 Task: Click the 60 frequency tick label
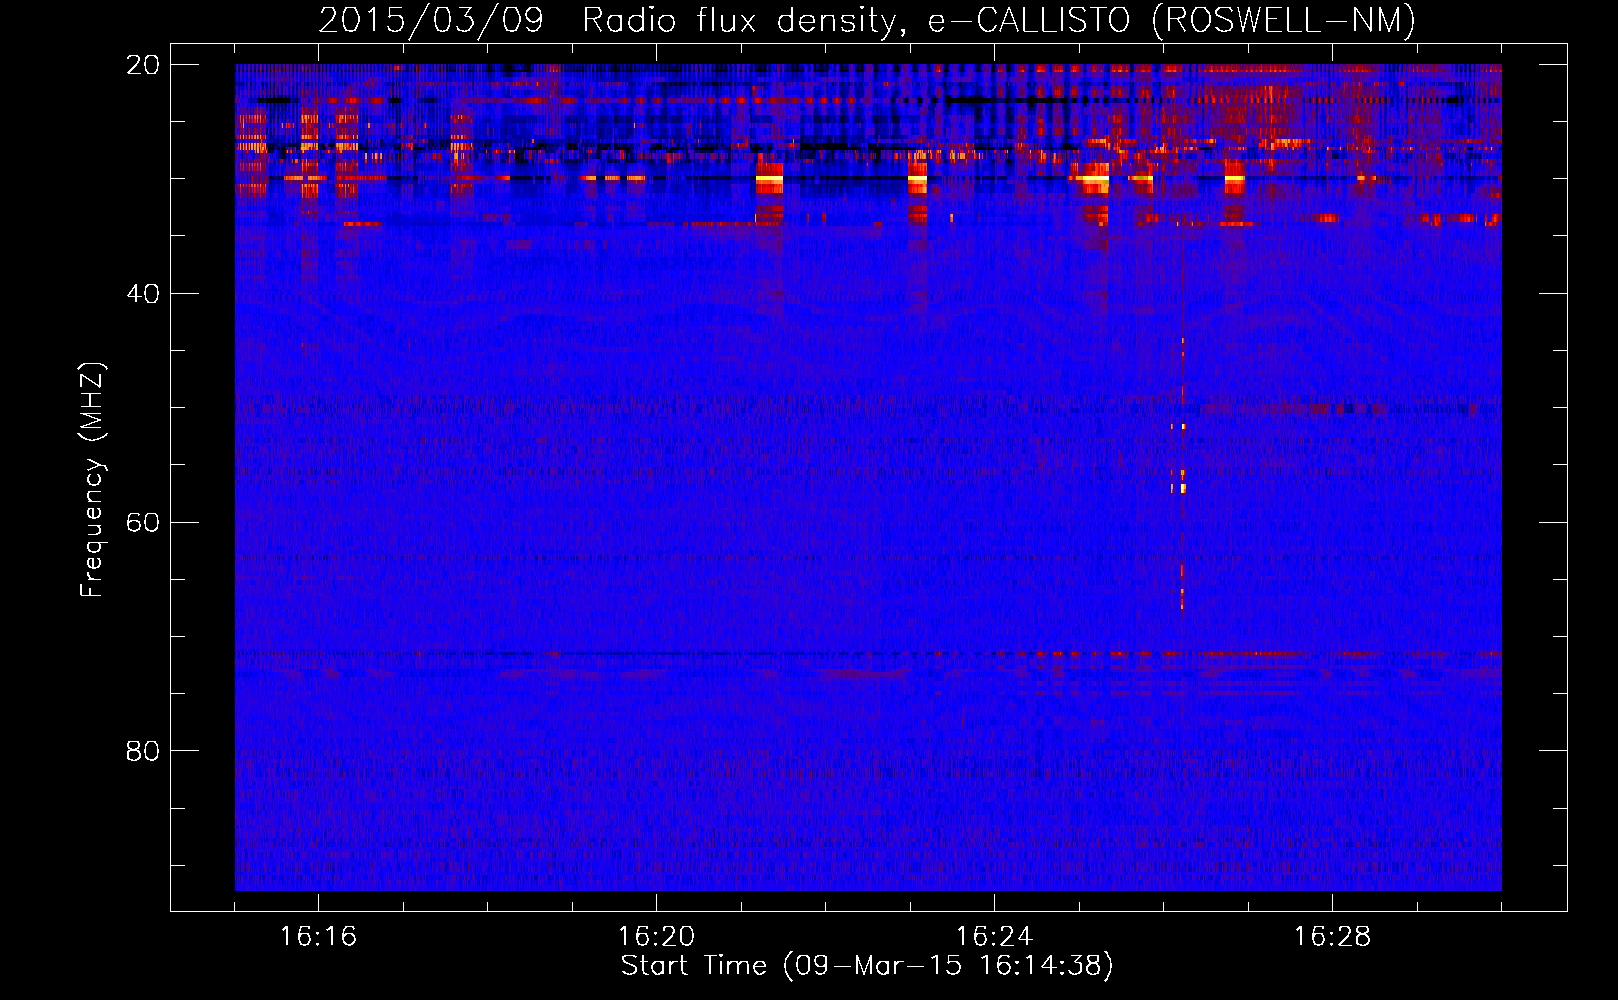tap(143, 523)
